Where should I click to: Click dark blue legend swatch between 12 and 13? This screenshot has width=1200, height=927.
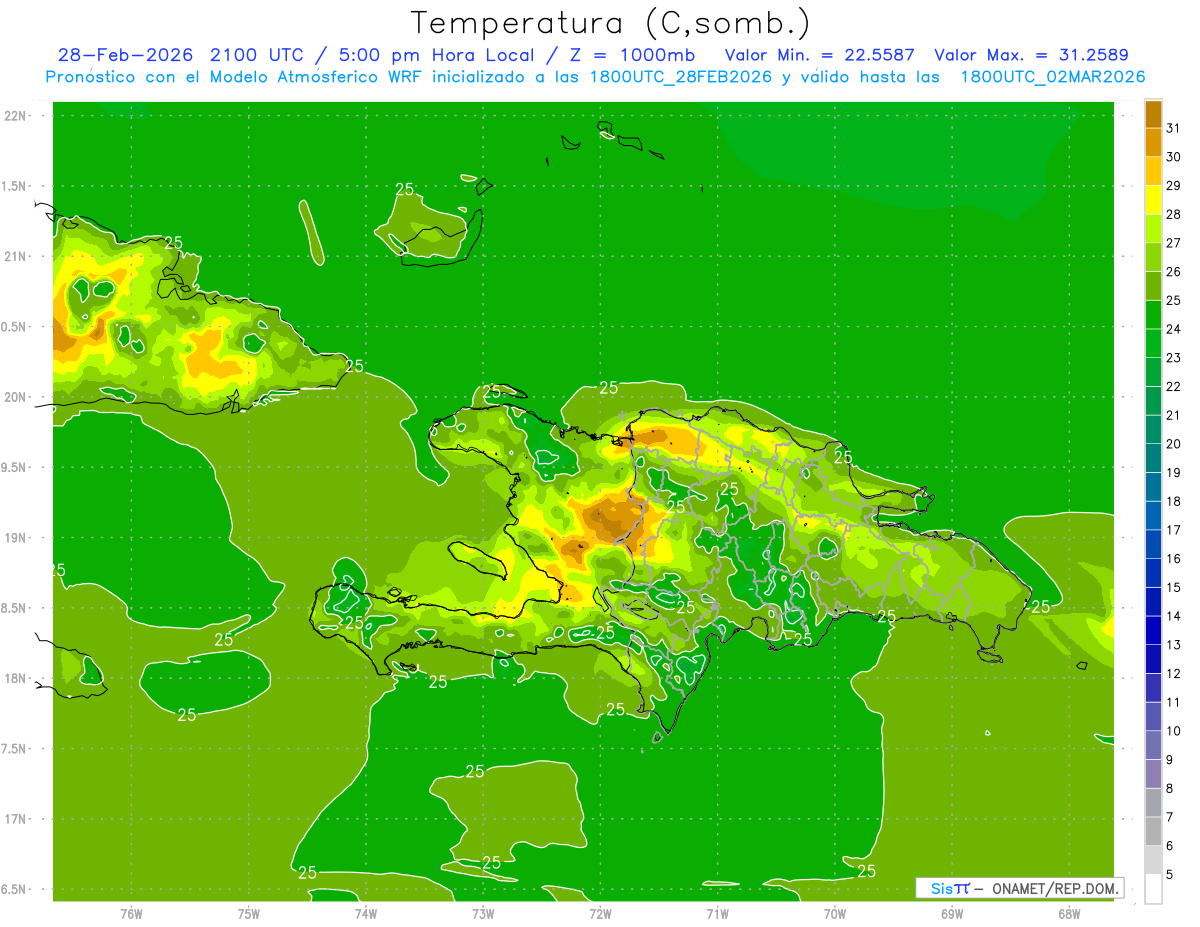tap(1153, 659)
